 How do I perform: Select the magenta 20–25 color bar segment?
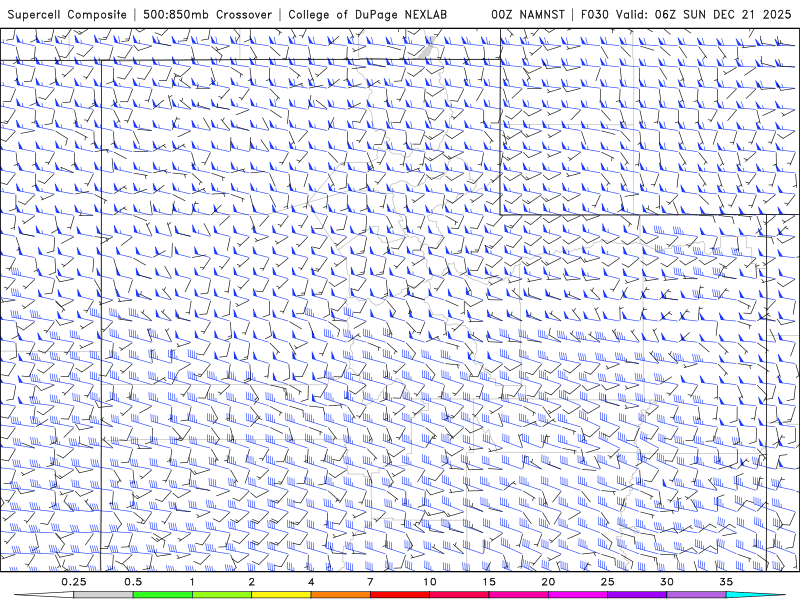578,595
